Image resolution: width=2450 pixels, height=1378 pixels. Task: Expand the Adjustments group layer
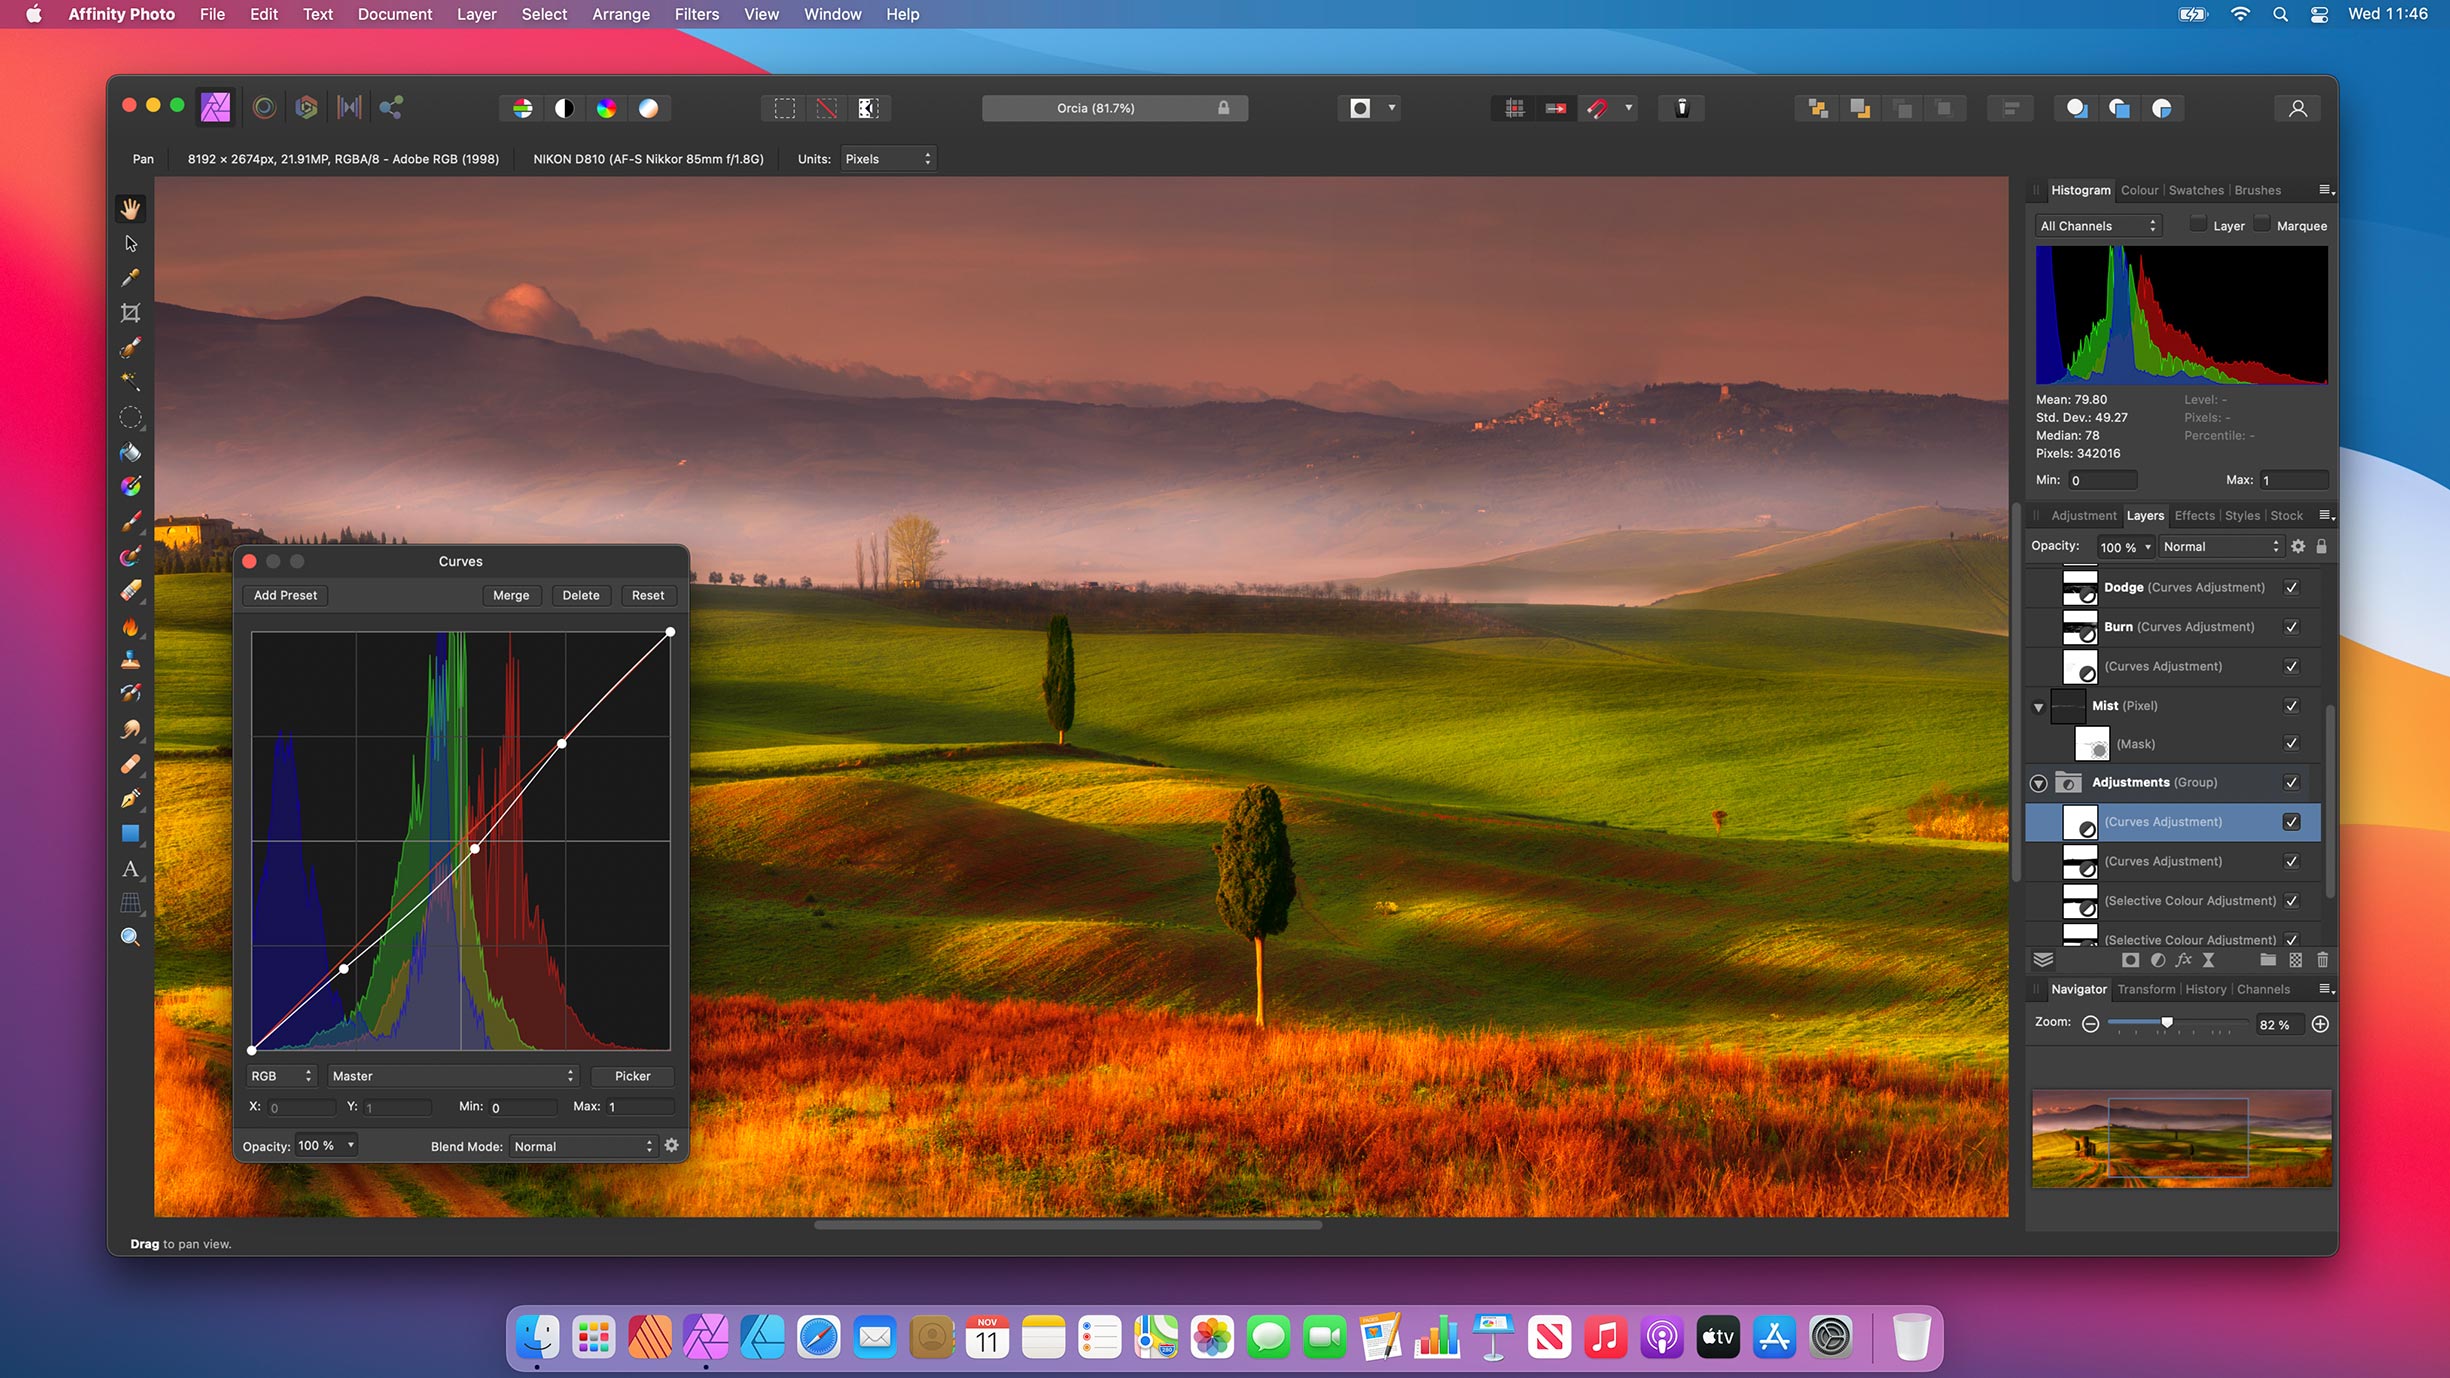tap(2041, 782)
